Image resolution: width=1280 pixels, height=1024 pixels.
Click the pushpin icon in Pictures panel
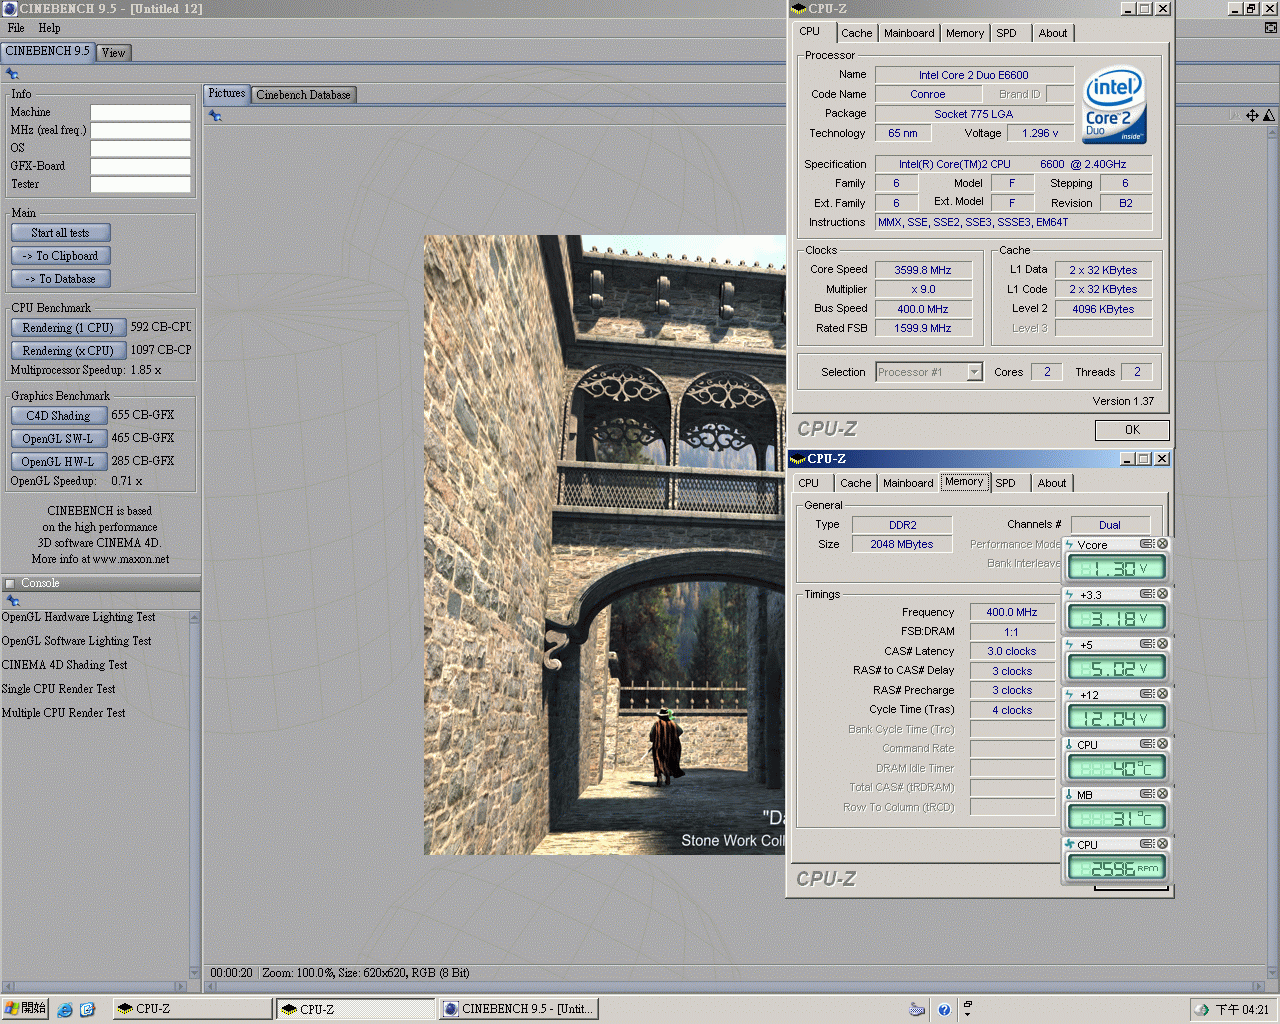(215, 116)
